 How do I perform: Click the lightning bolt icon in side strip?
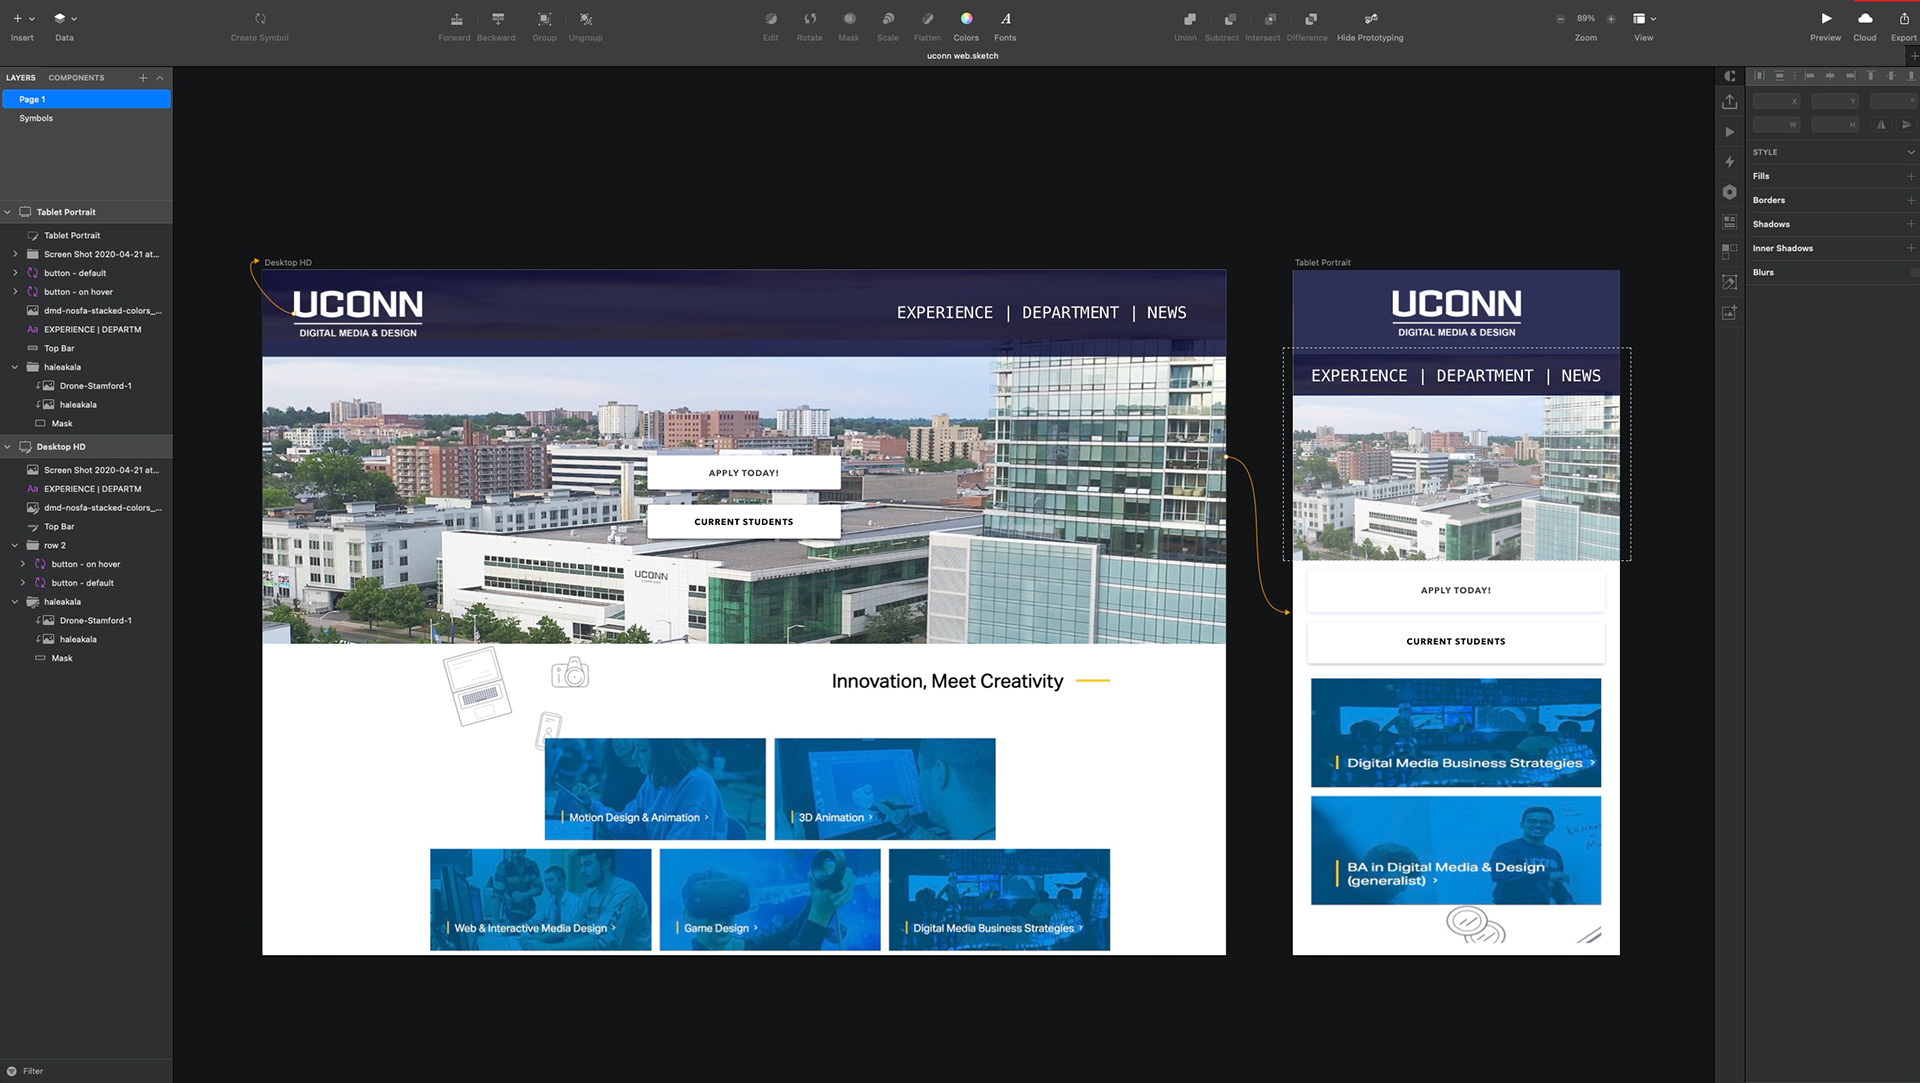pyautogui.click(x=1730, y=162)
